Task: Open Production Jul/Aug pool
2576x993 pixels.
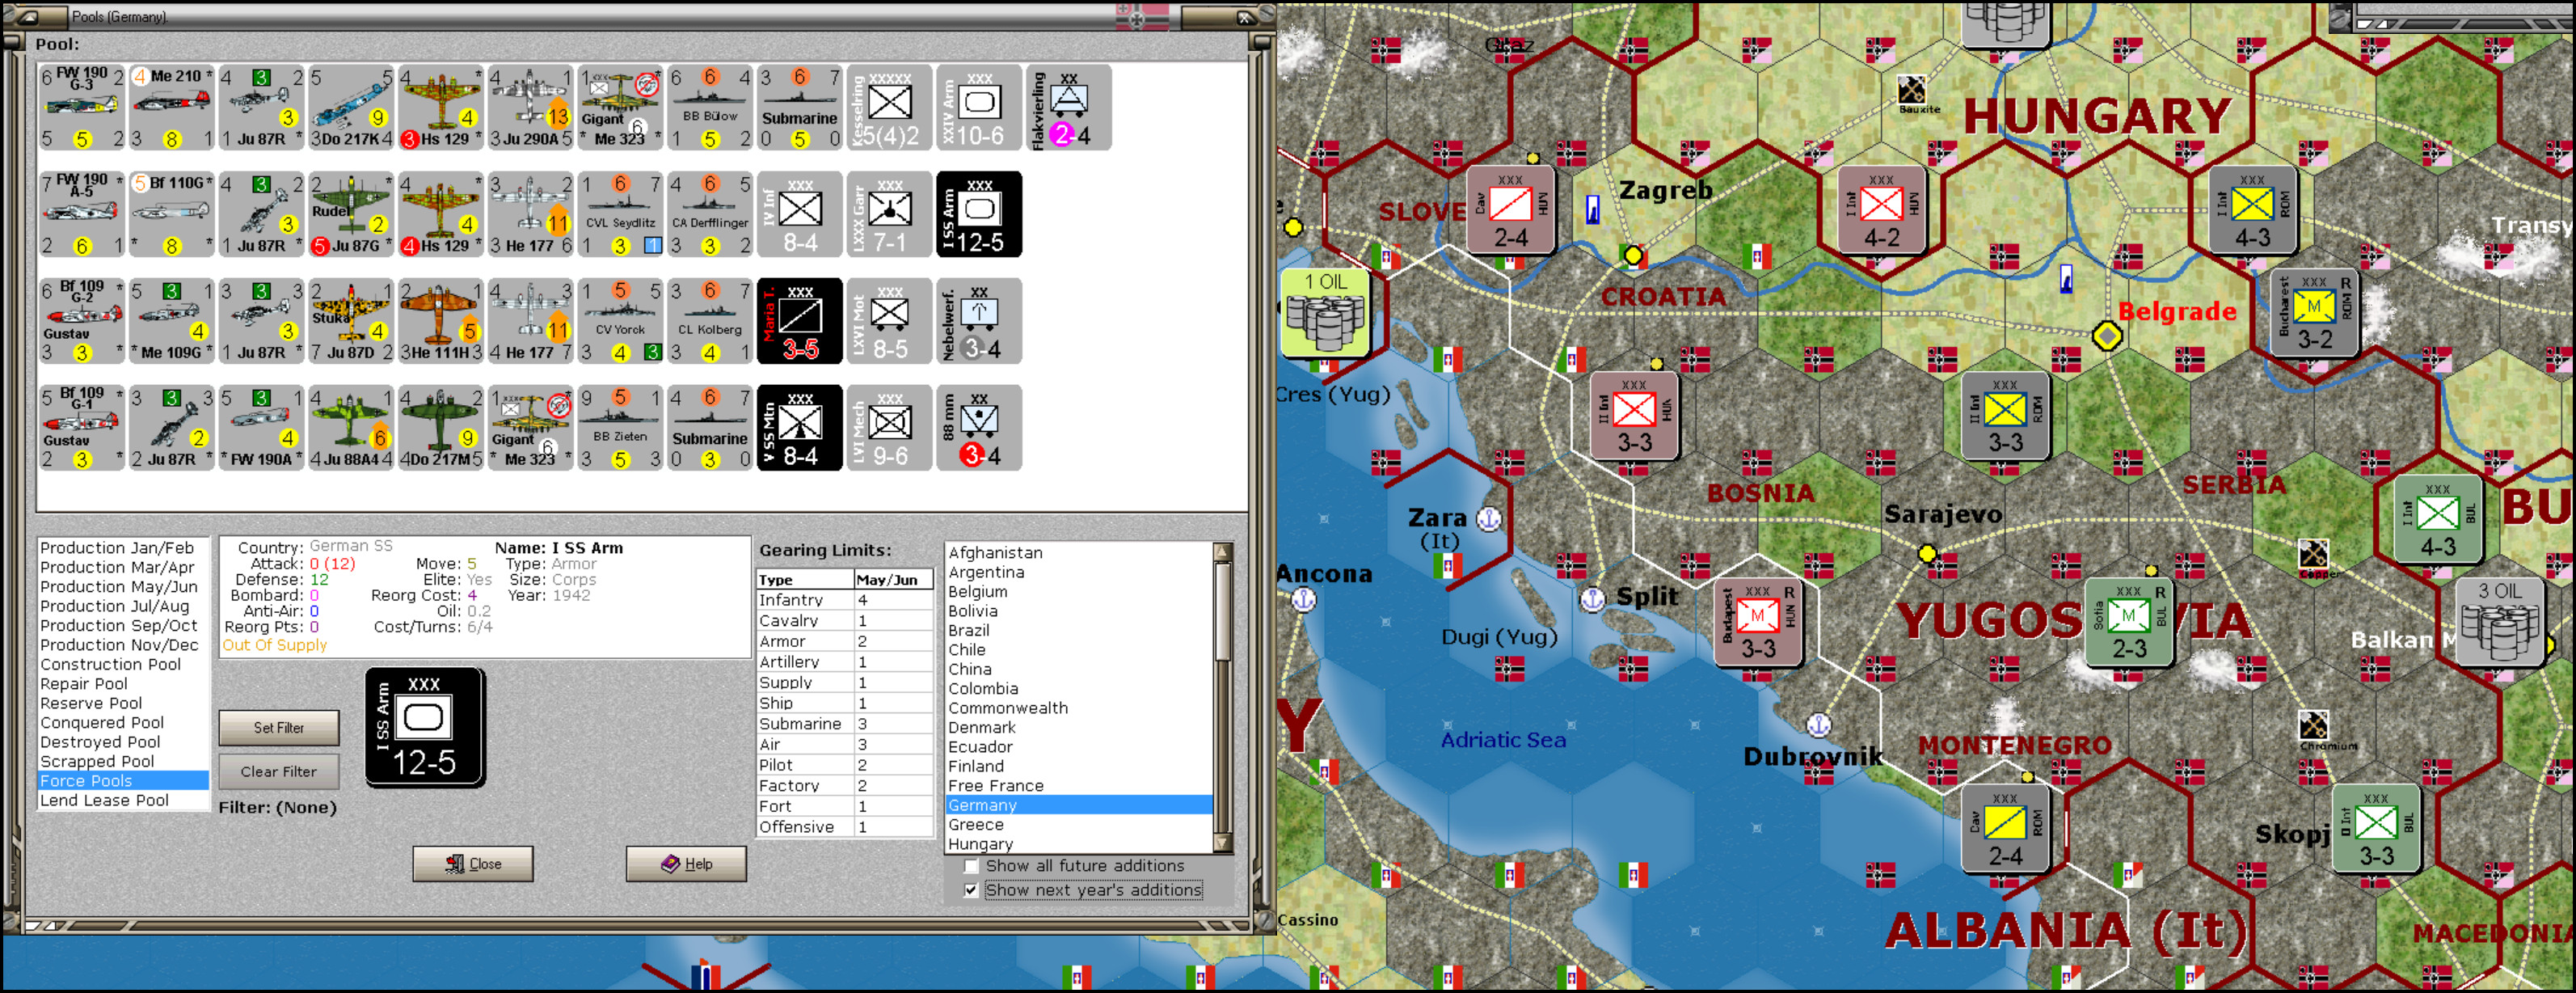Action: pyautogui.click(x=123, y=606)
